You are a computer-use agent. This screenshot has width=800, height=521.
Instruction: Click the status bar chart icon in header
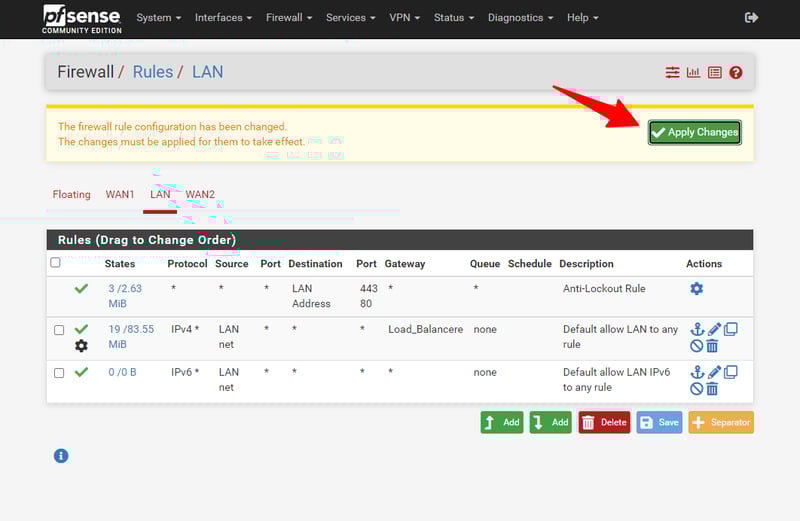tap(693, 73)
